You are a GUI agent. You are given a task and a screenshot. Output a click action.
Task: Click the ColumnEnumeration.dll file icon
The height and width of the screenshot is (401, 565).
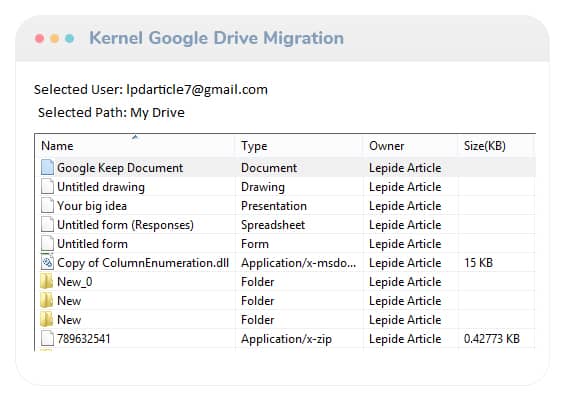[47, 263]
